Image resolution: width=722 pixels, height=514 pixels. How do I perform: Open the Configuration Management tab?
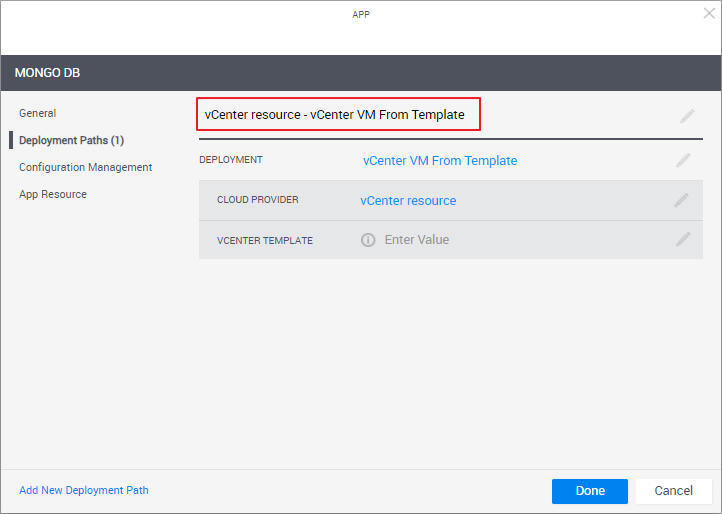coord(85,167)
